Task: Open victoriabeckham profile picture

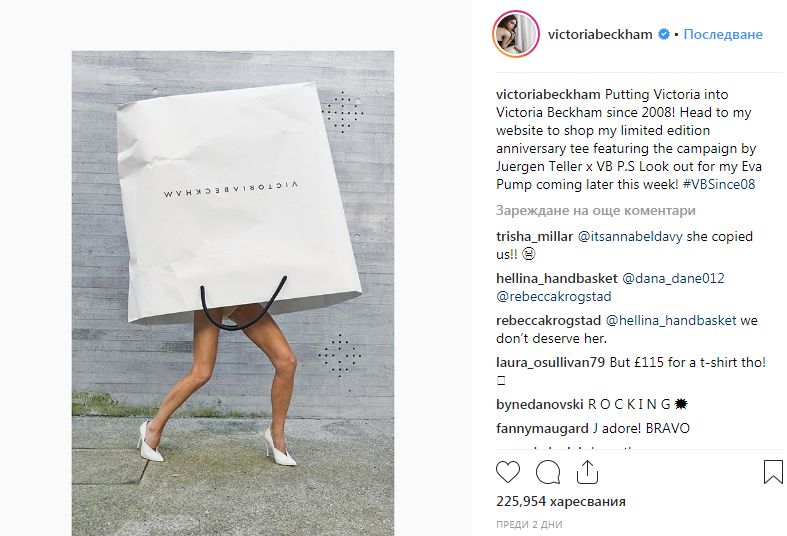Action: [x=516, y=34]
